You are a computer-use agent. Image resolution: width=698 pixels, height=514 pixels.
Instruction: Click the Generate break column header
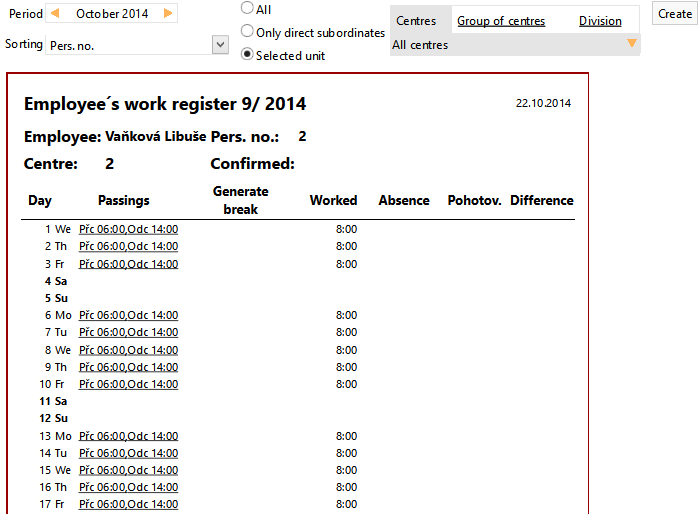[x=240, y=200]
